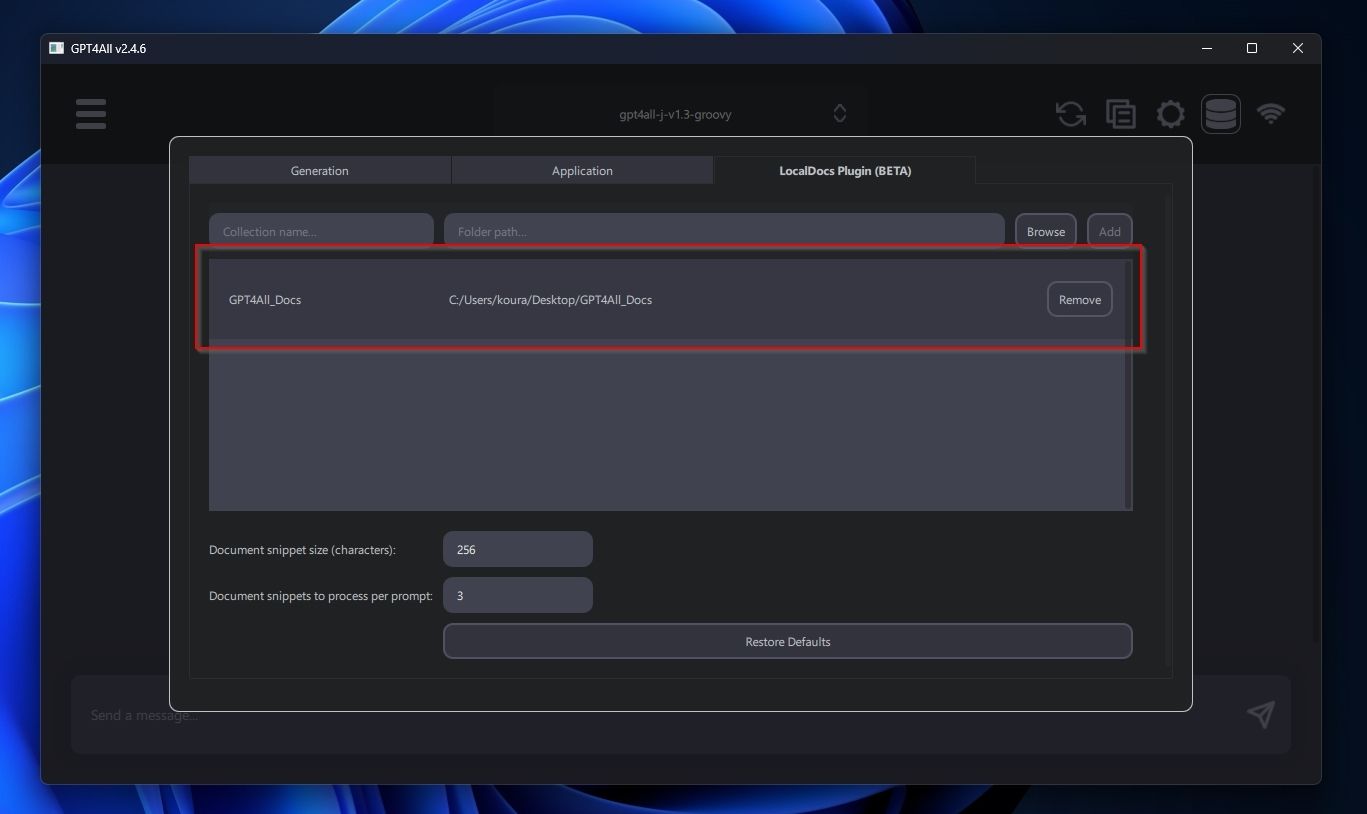Browse for a documents folder
The width and height of the screenshot is (1367, 814).
pos(1045,231)
